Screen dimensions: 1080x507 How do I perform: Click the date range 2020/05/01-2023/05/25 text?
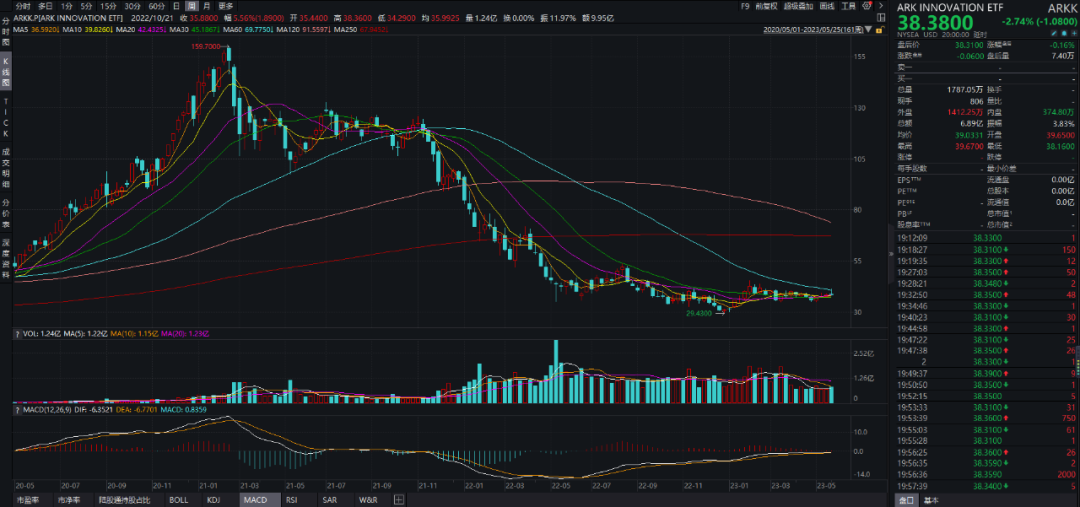813,30
